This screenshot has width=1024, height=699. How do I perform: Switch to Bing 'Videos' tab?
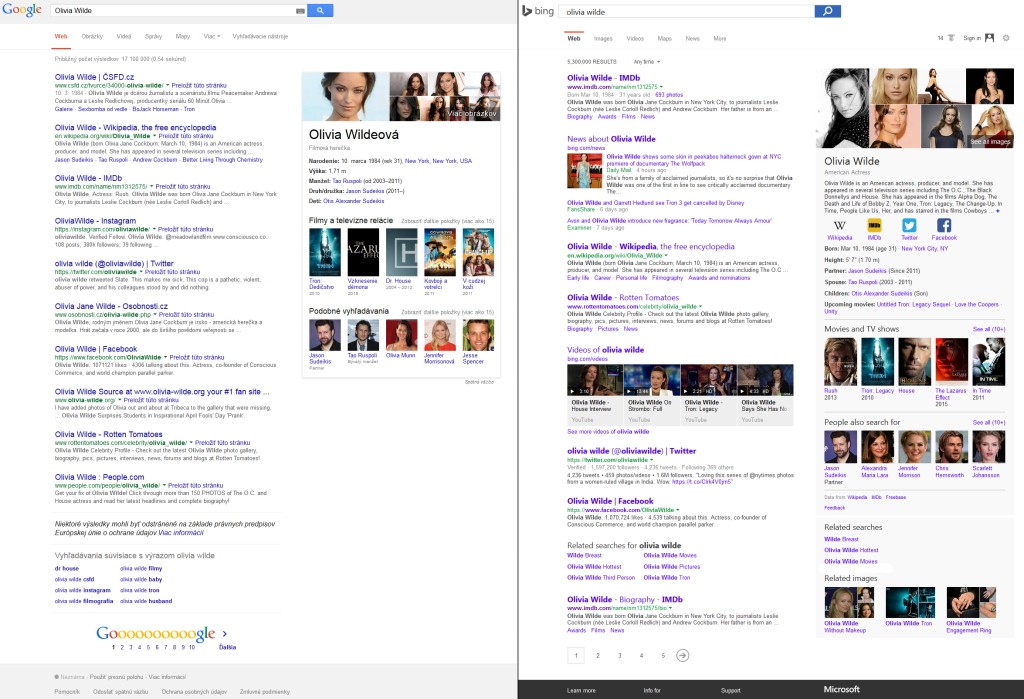pos(634,39)
